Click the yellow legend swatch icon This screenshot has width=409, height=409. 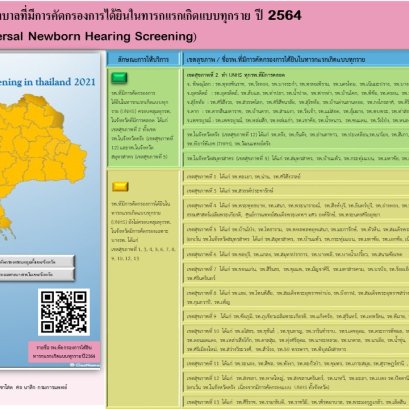120,187
